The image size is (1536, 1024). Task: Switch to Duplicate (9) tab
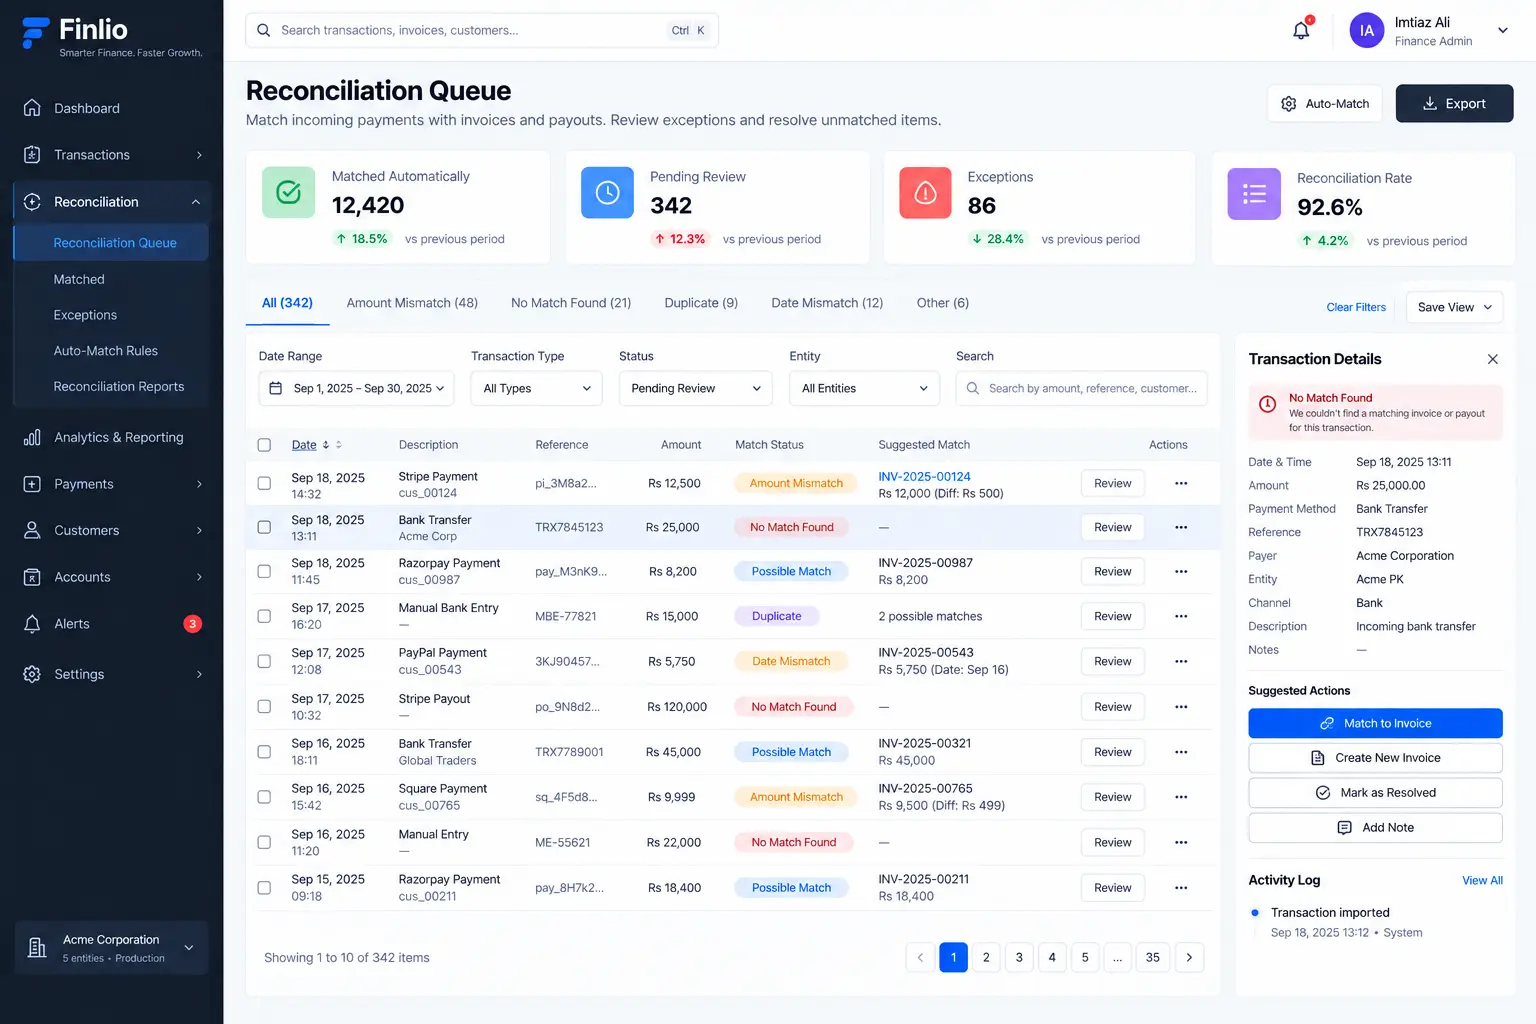pyautogui.click(x=701, y=303)
